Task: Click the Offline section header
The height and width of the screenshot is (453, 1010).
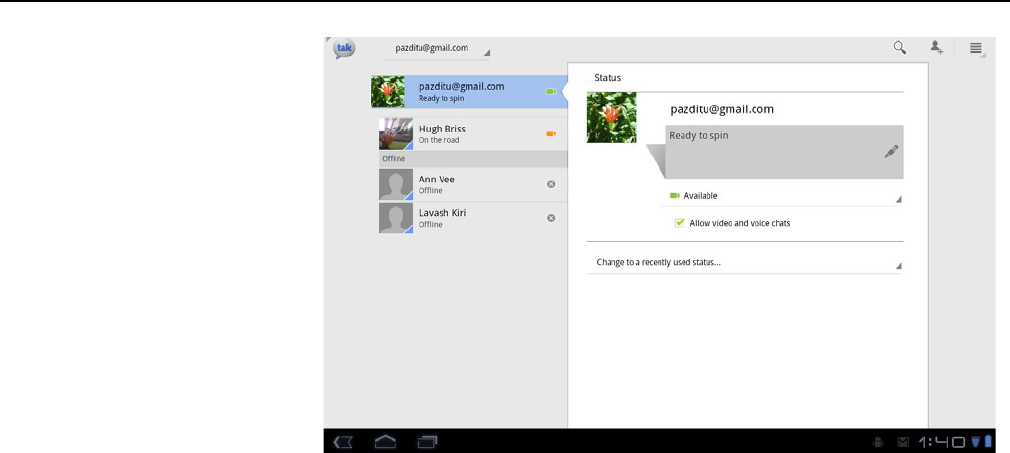Action: pyautogui.click(x=473, y=159)
